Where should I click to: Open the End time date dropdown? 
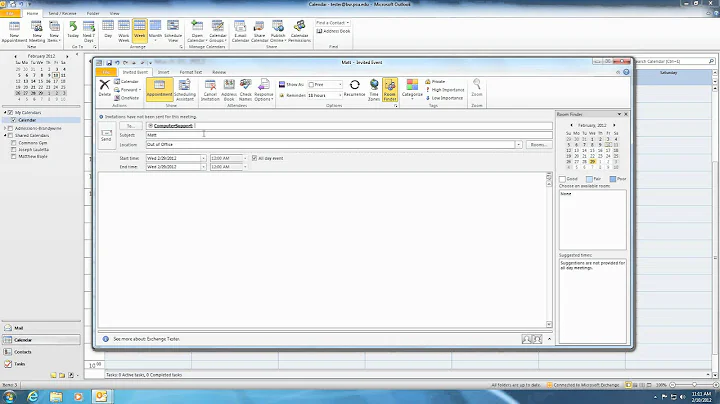pyautogui.click(x=203, y=167)
